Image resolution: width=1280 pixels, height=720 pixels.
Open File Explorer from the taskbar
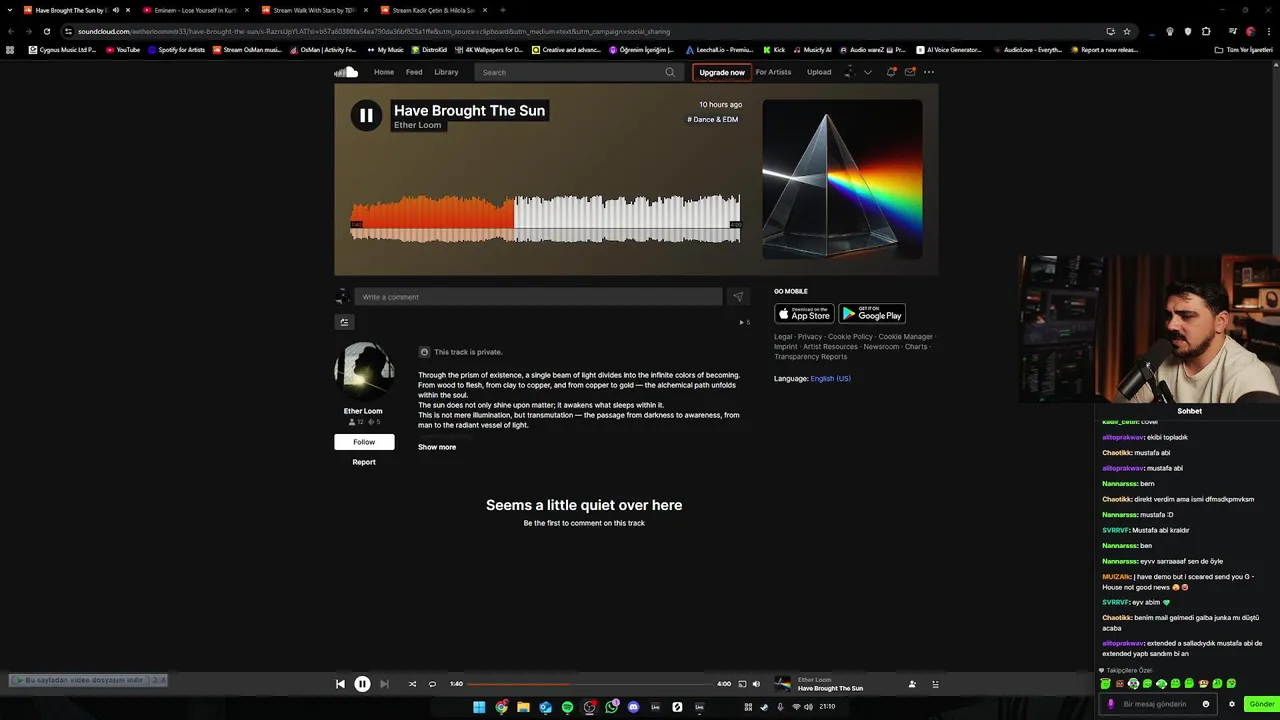523,707
